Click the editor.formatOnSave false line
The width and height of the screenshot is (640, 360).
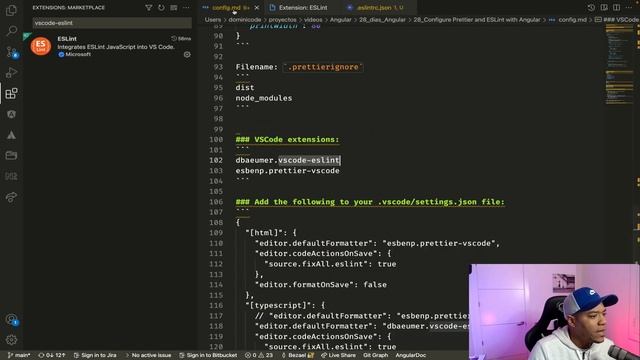coord(321,284)
